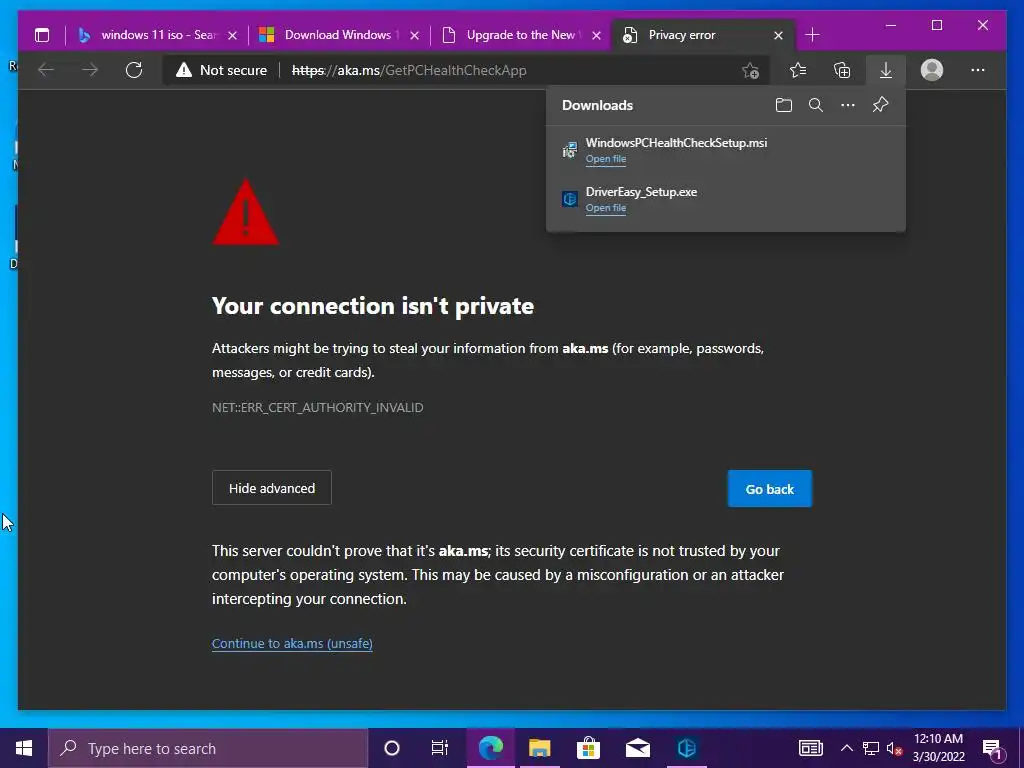Viewport: 1024px width, 768px height.
Task: Click the Not secure warning indicator
Action: coord(221,70)
